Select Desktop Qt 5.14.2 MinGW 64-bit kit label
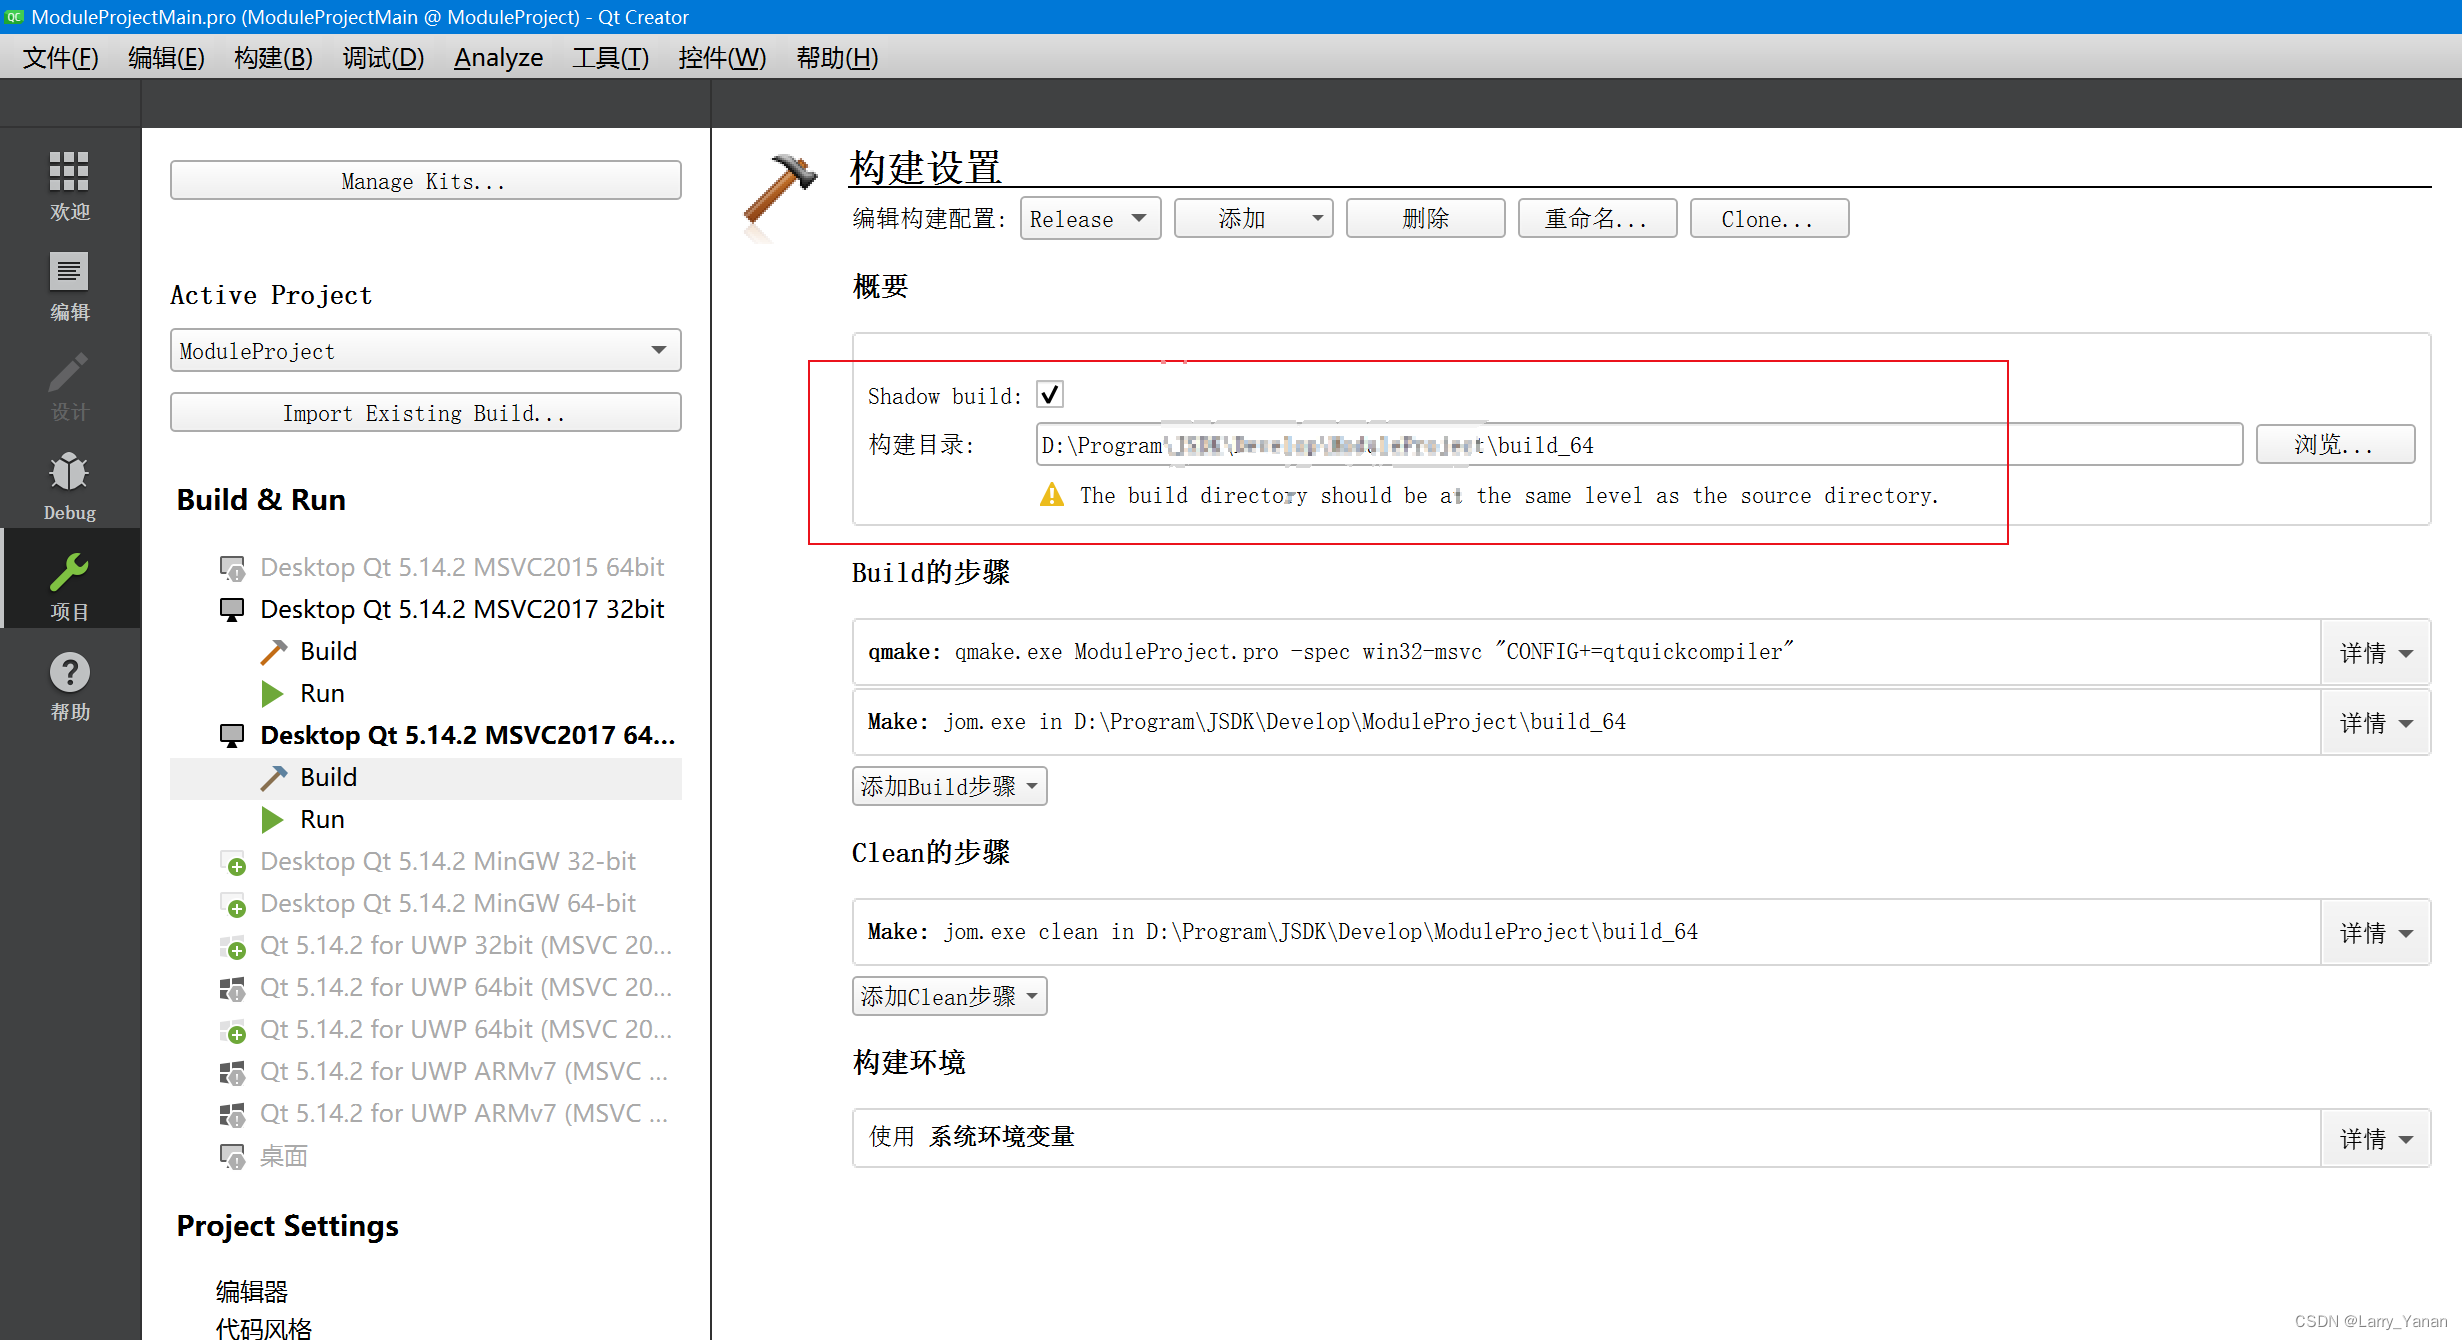Screen dimensions: 2462x1340 coord(448,903)
